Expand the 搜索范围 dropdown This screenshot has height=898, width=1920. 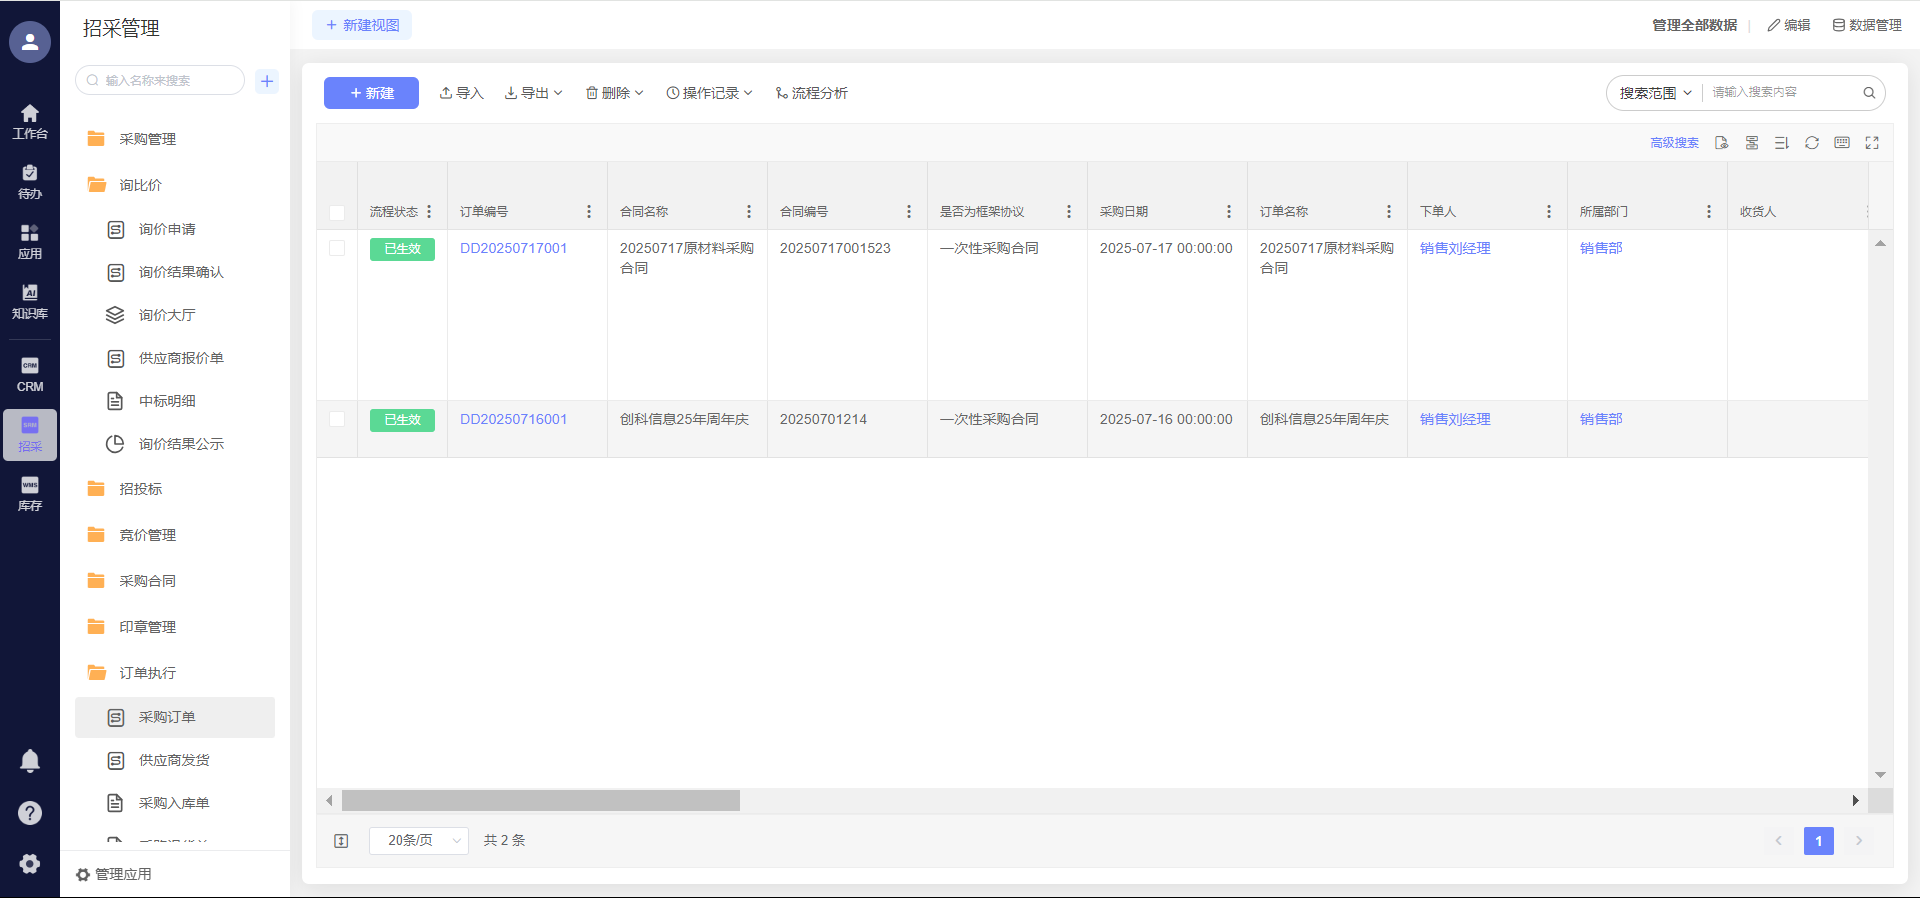pos(1655,93)
